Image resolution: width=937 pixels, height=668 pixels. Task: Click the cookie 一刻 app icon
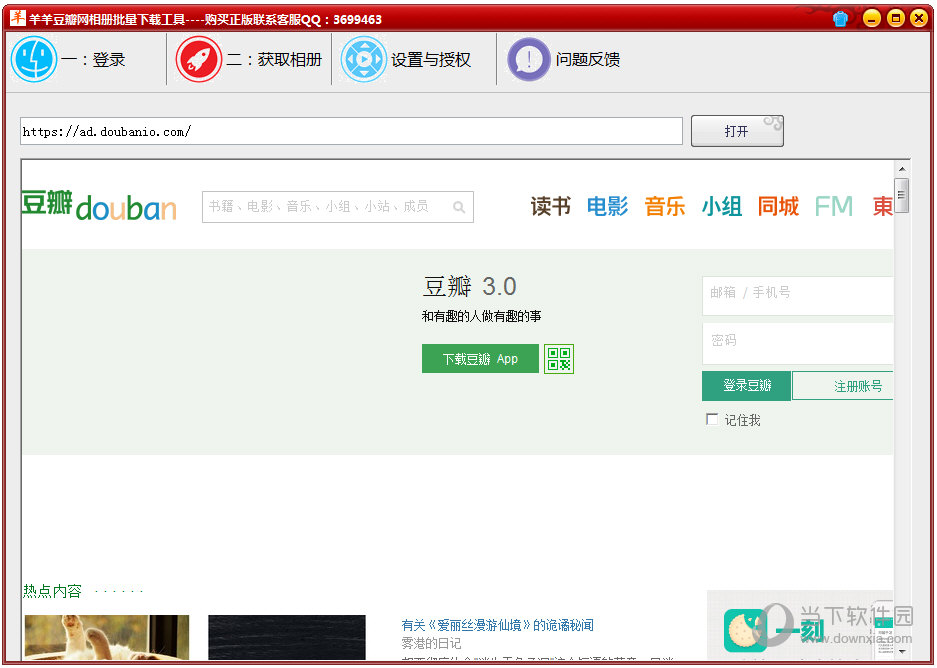coord(745,630)
